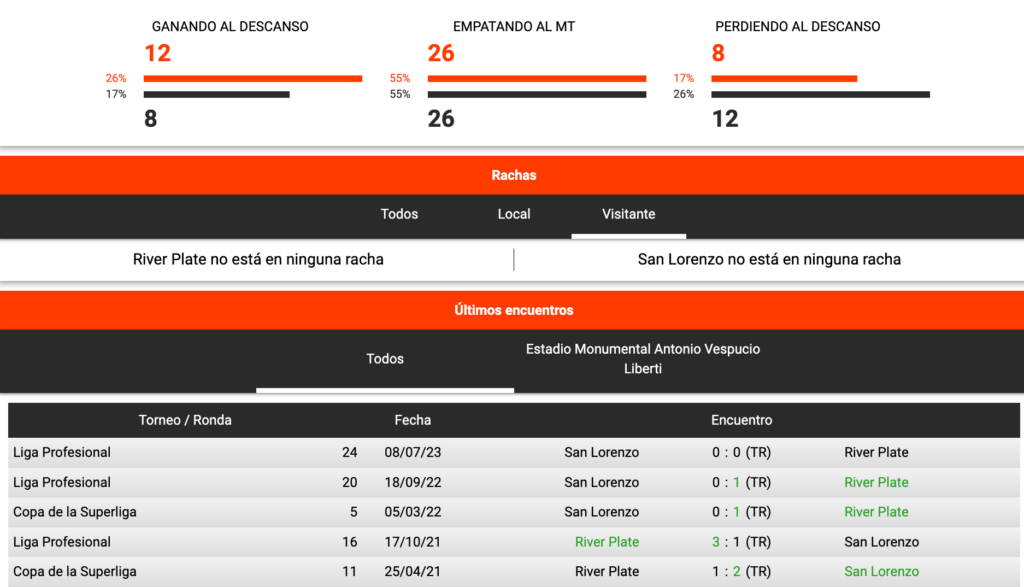Select Todos tab under Últimos encuentros
1024x587 pixels.
click(x=385, y=359)
